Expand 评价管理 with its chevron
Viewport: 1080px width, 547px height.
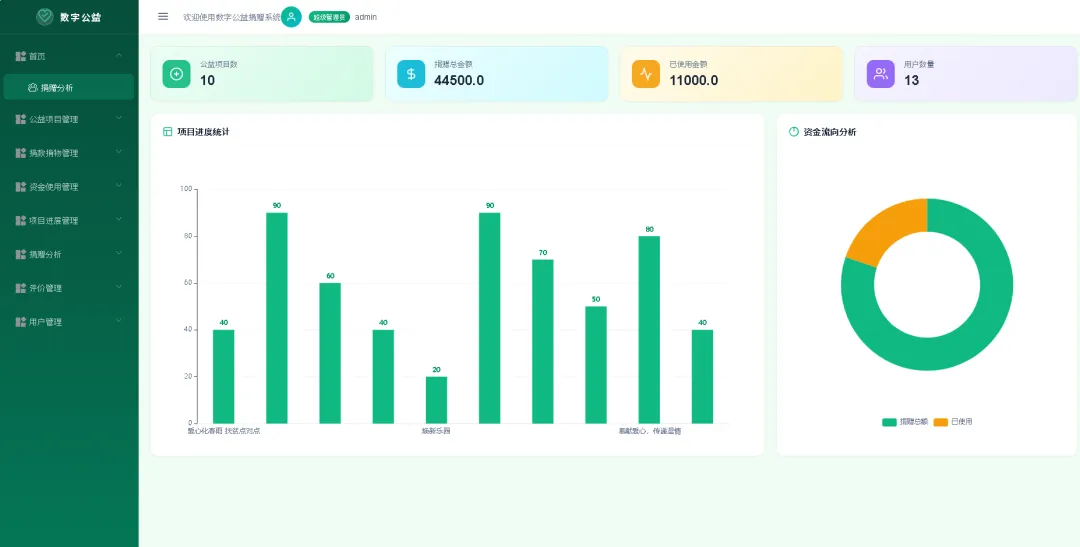point(119,287)
